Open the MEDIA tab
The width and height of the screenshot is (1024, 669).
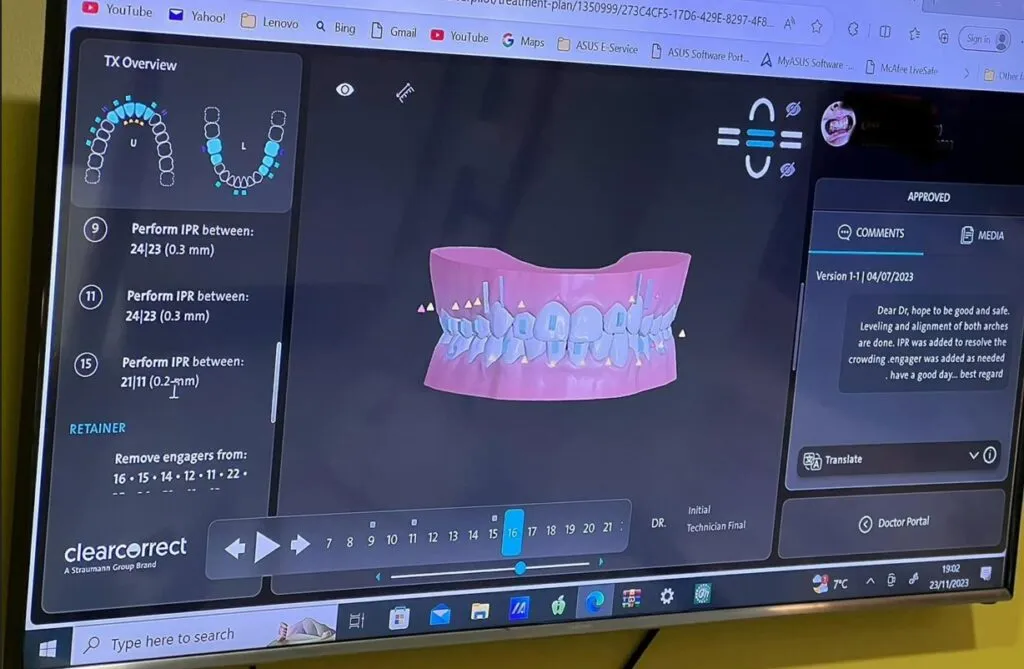[982, 235]
